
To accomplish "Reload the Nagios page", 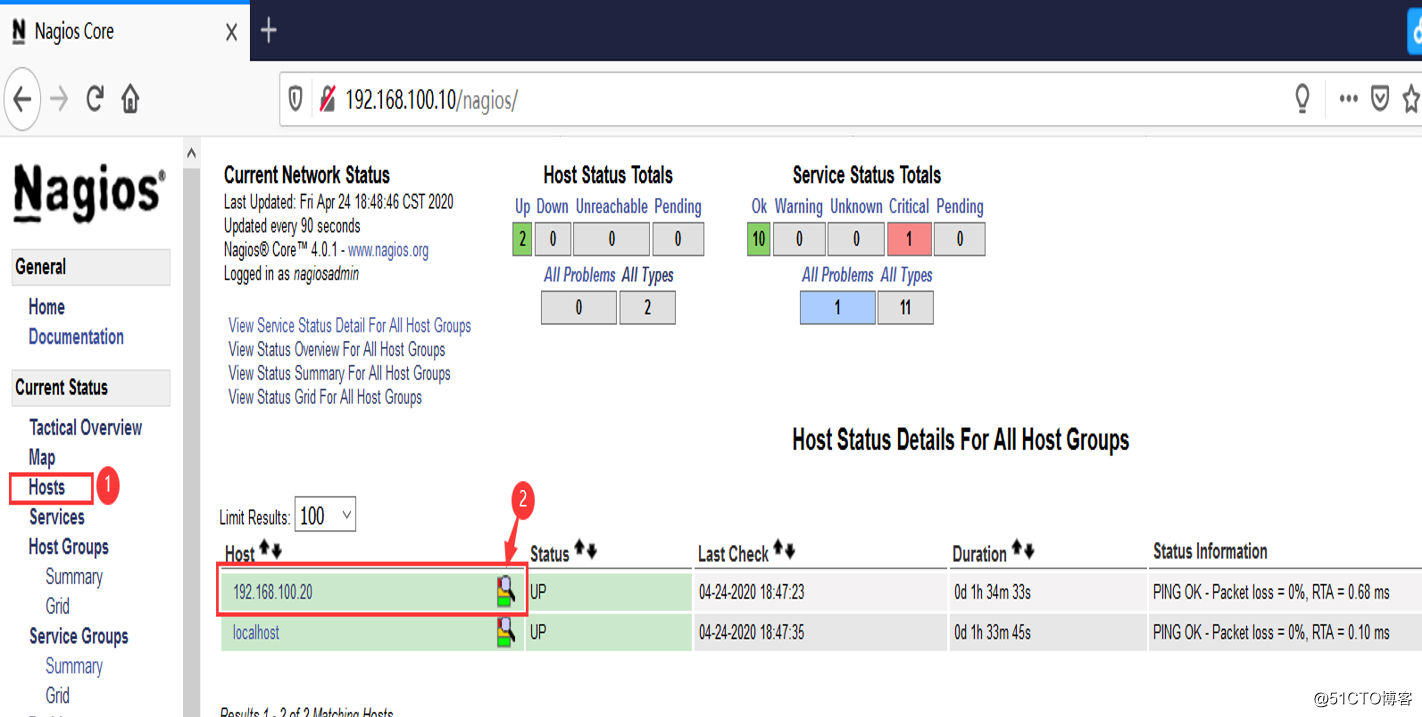I will pyautogui.click(x=95, y=99).
